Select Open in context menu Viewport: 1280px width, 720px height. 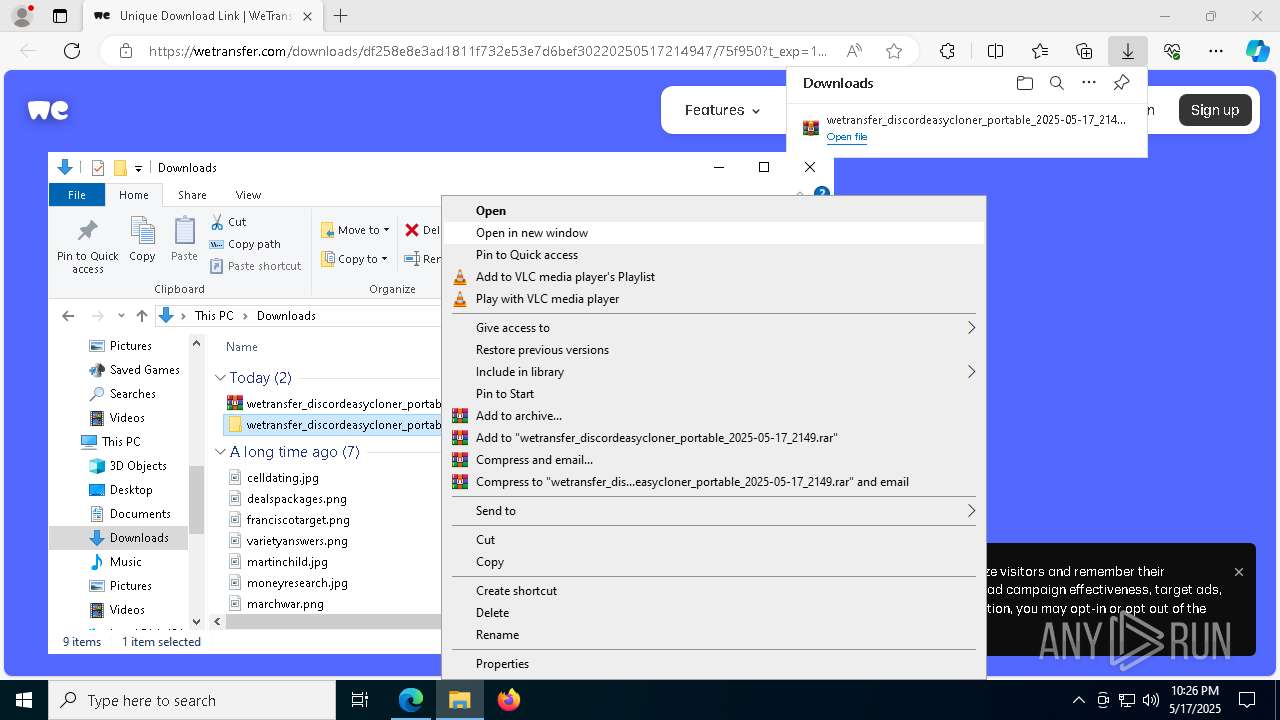713,211
